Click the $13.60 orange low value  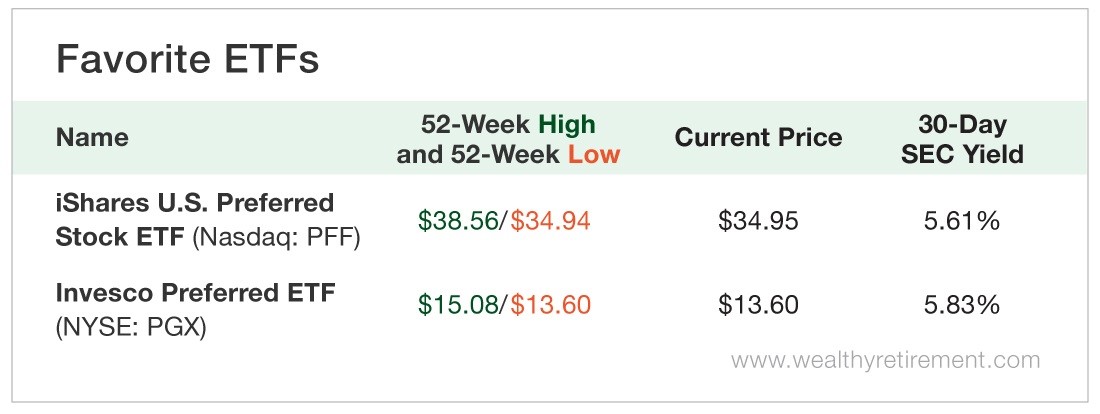coord(550,305)
